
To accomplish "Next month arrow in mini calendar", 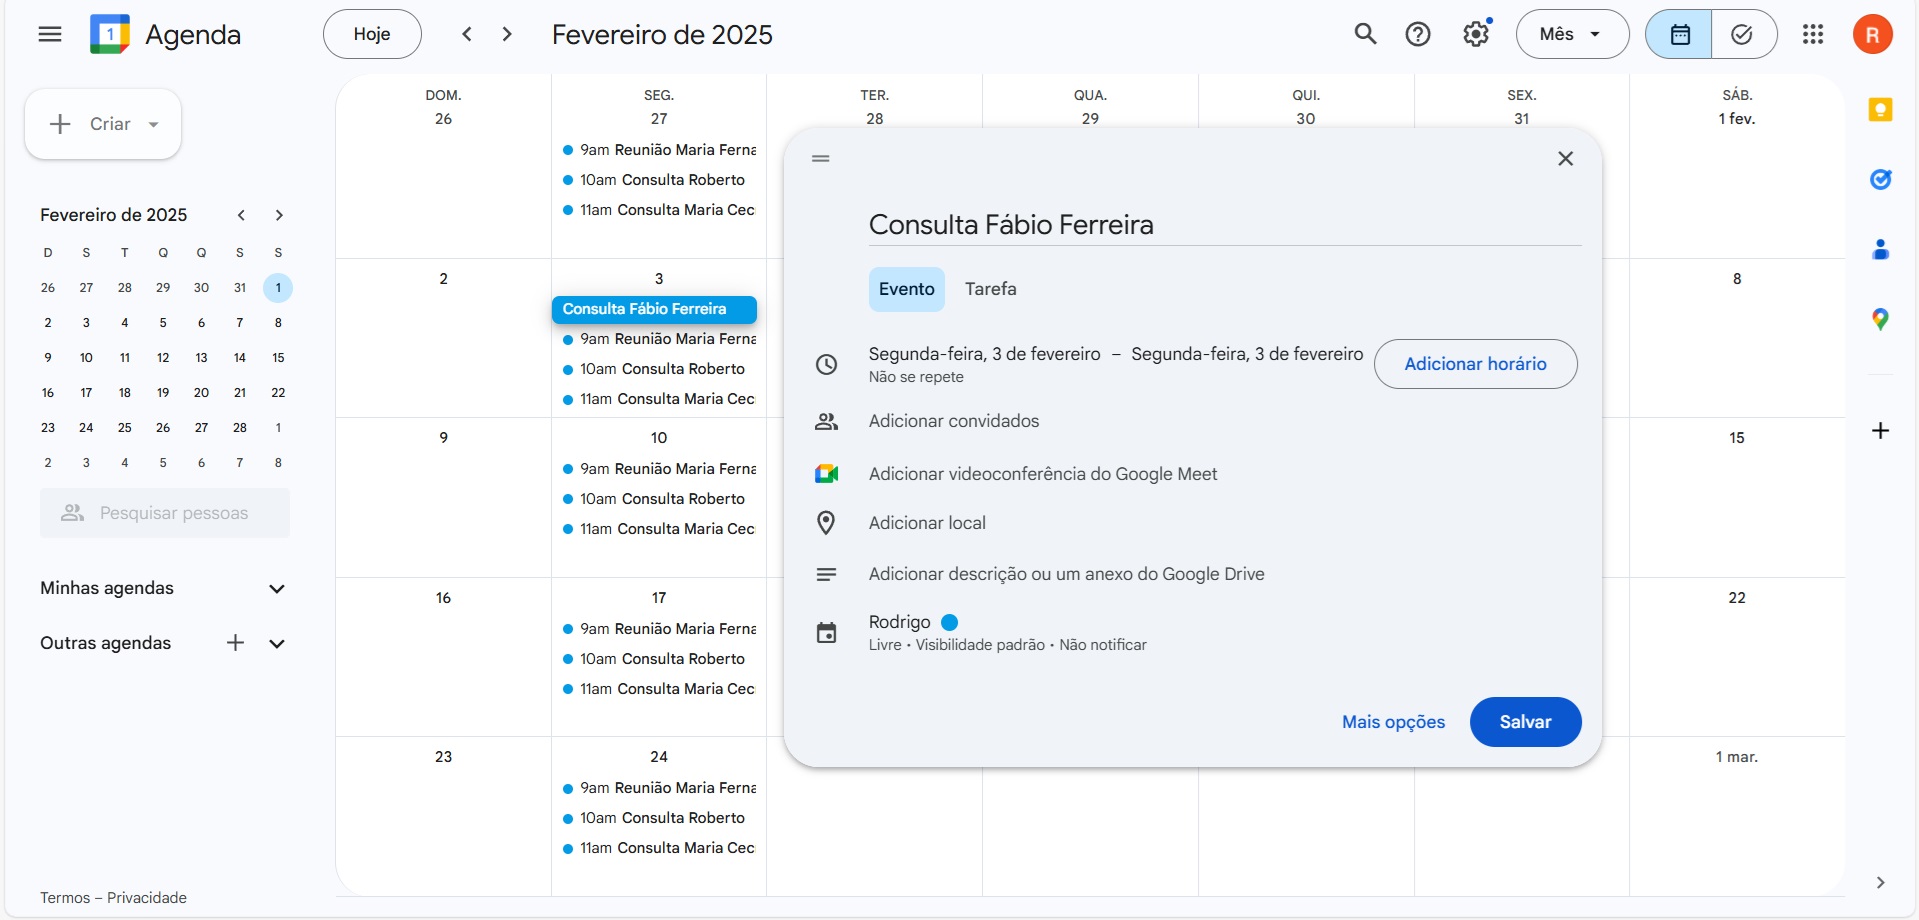I will 279,215.
